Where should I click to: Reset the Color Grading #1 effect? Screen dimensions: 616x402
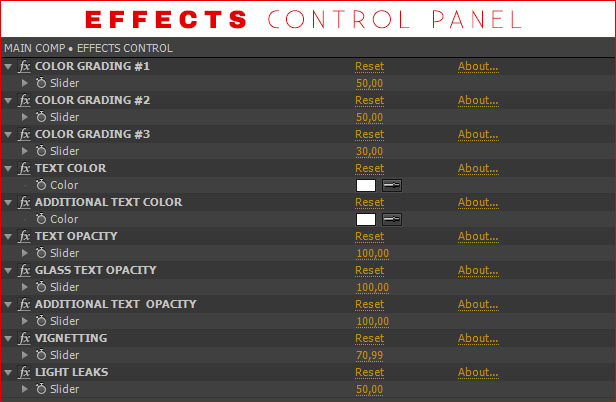(x=369, y=67)
